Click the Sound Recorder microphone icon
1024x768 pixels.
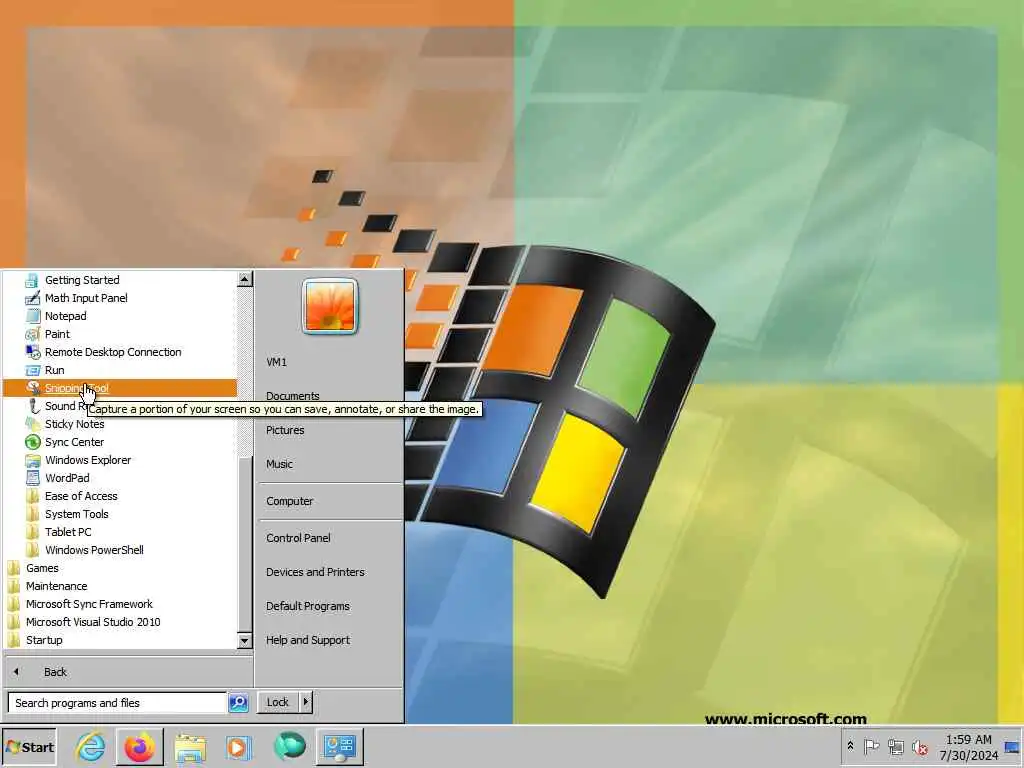click(x=32, y=406)
